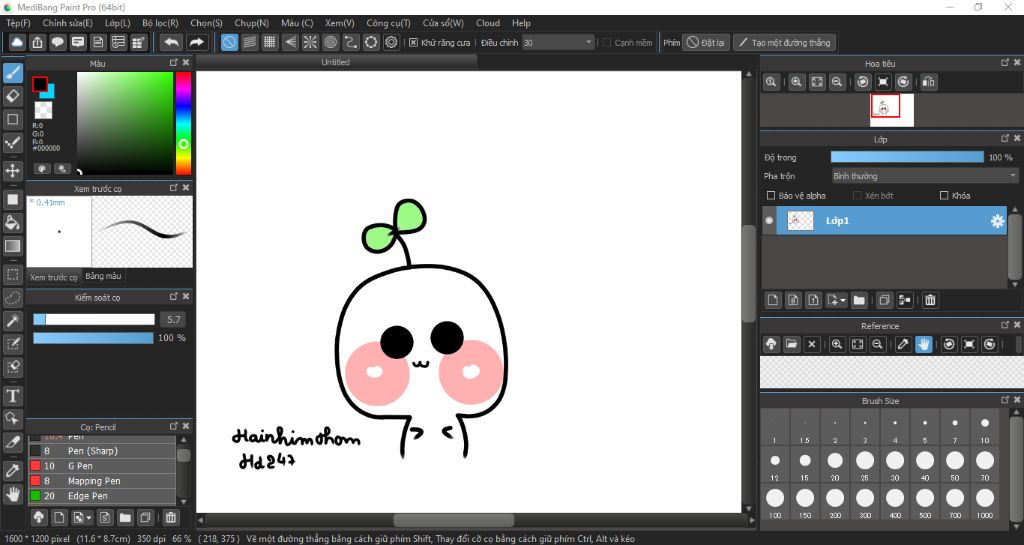Toggle Cạnh mềm checkbox
Image resolution: width=1024 pixels, height=545 pixels.
[607, 42]
